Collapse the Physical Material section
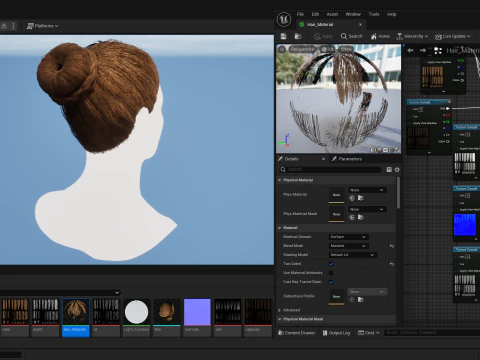480x360 pixels. [279, 180]
